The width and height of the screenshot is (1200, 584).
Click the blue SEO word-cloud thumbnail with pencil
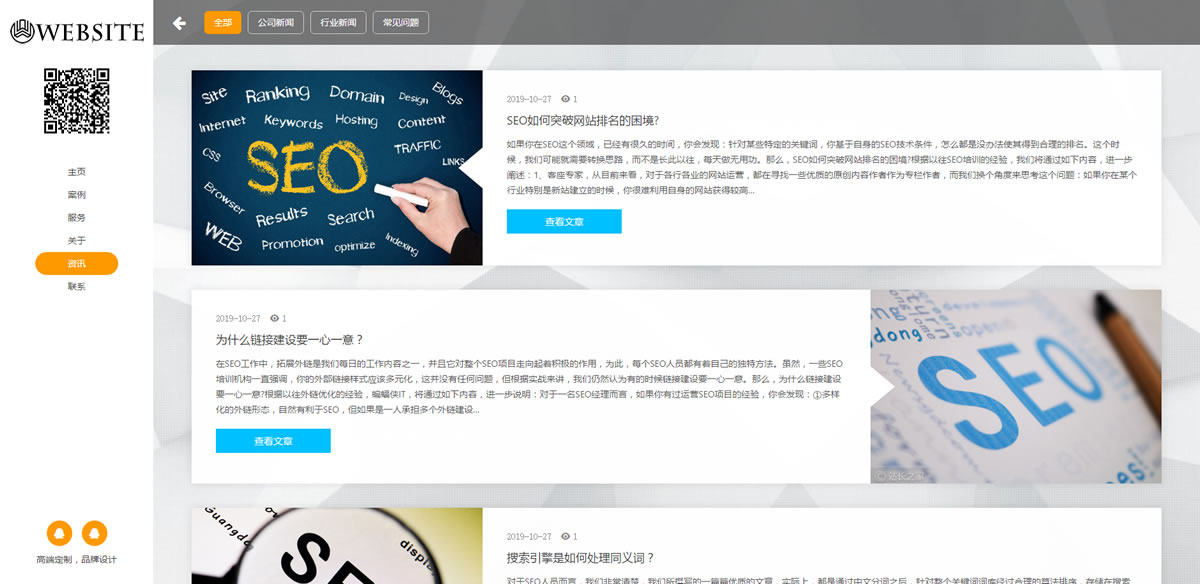[1016, 387]
